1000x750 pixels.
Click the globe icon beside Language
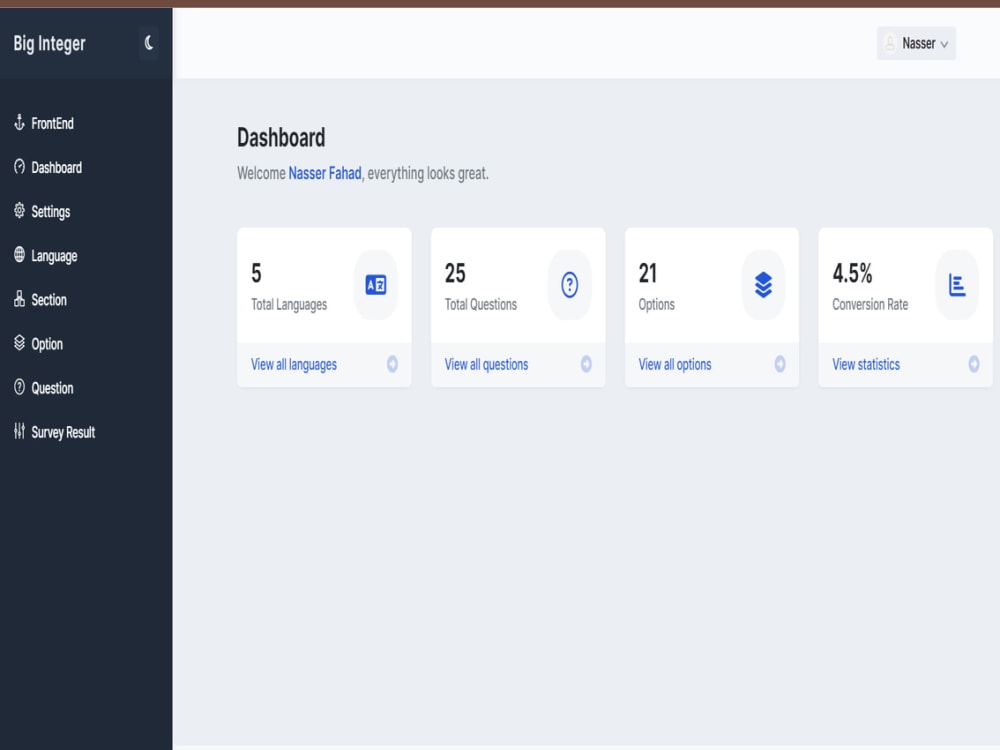point(19,254)
